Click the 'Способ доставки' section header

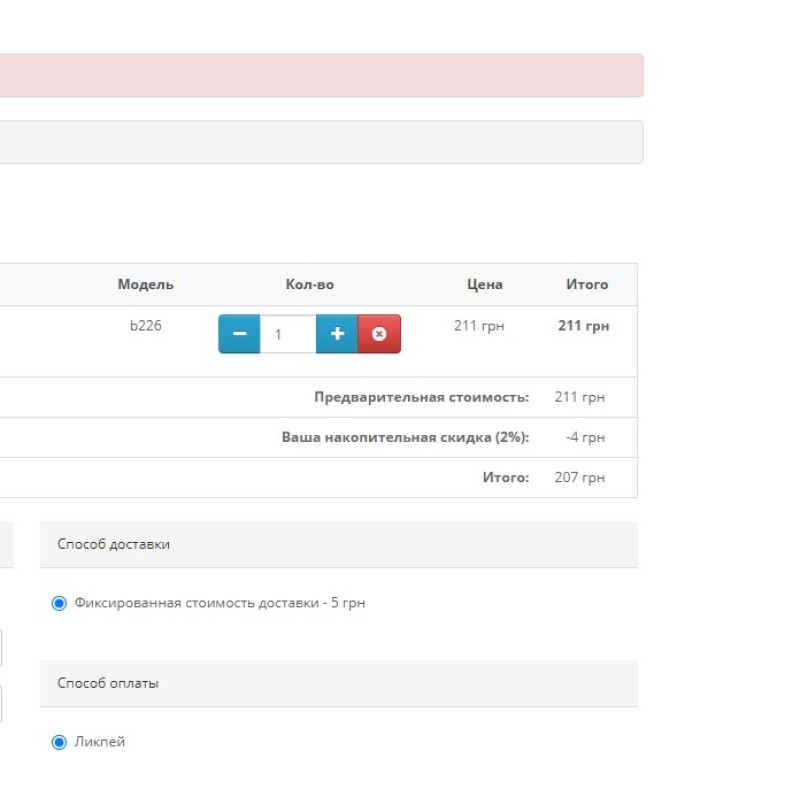pos(114,544)
